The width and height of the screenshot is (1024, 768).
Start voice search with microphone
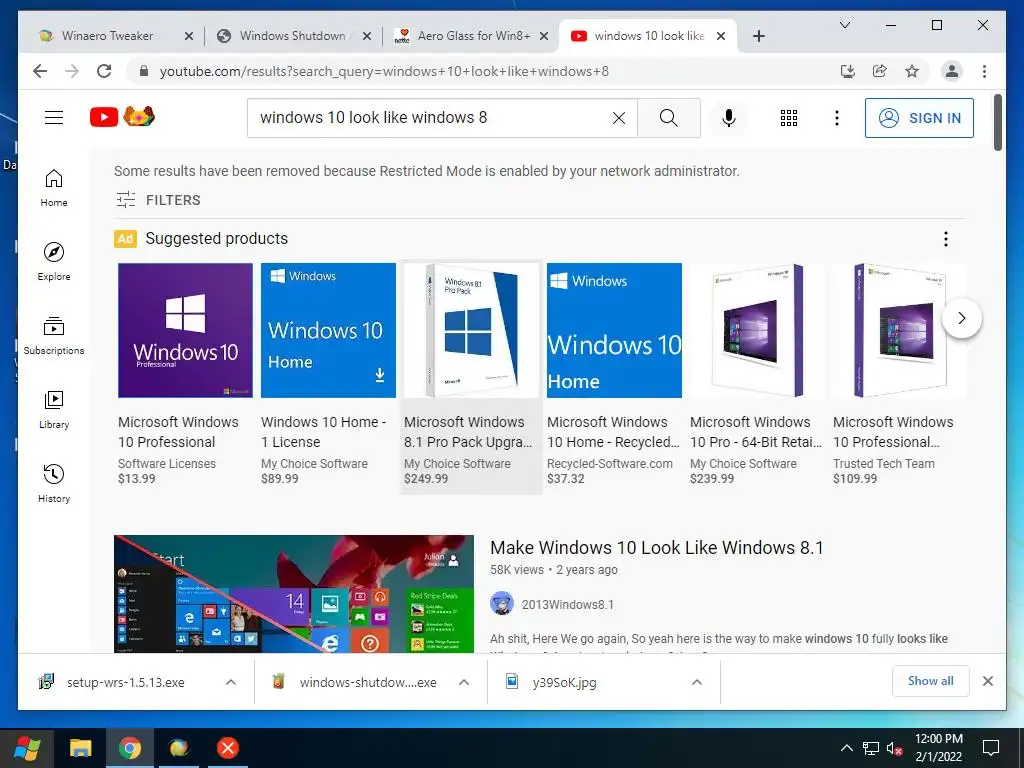point(729,118)
